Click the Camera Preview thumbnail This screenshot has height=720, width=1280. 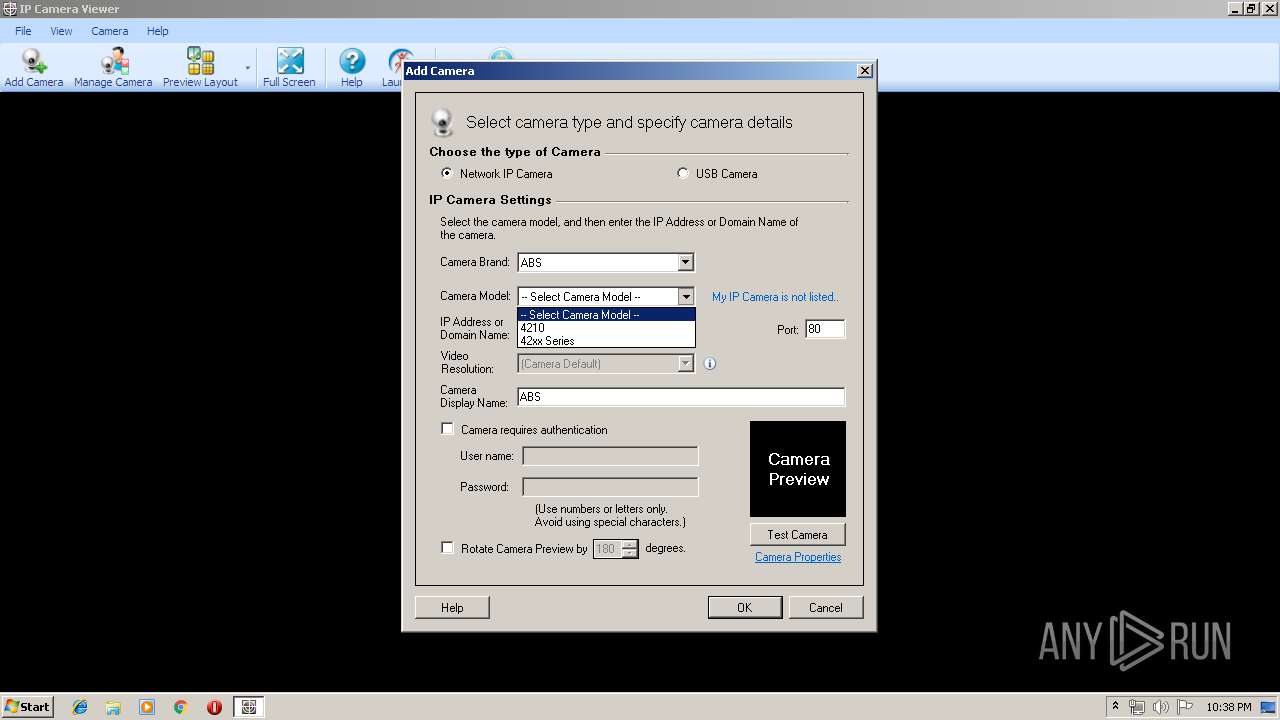click(798, 469)
